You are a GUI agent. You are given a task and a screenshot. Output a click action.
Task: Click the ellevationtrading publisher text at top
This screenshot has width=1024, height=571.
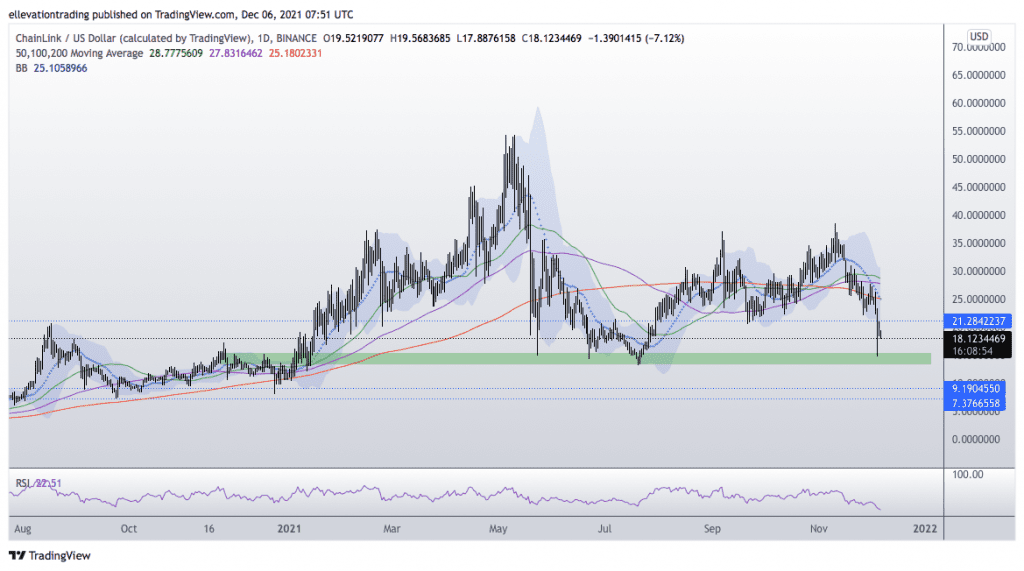(x=48, y=14)
